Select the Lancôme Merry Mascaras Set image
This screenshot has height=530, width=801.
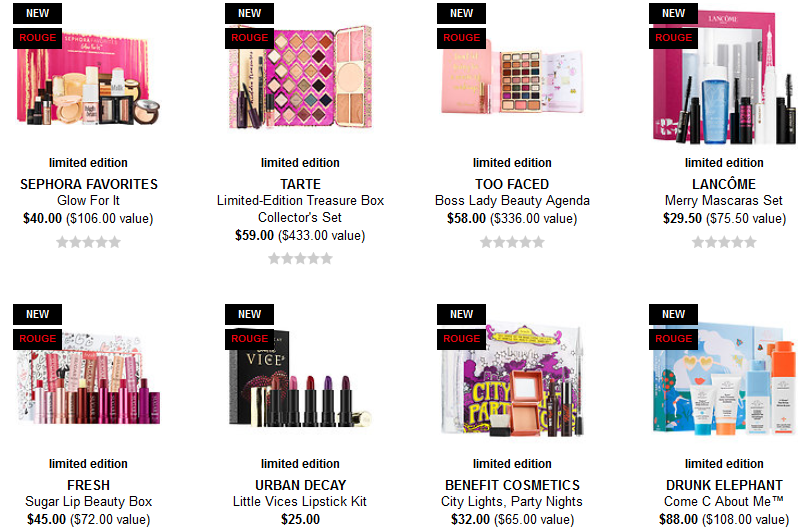click(x=724, y=77)
